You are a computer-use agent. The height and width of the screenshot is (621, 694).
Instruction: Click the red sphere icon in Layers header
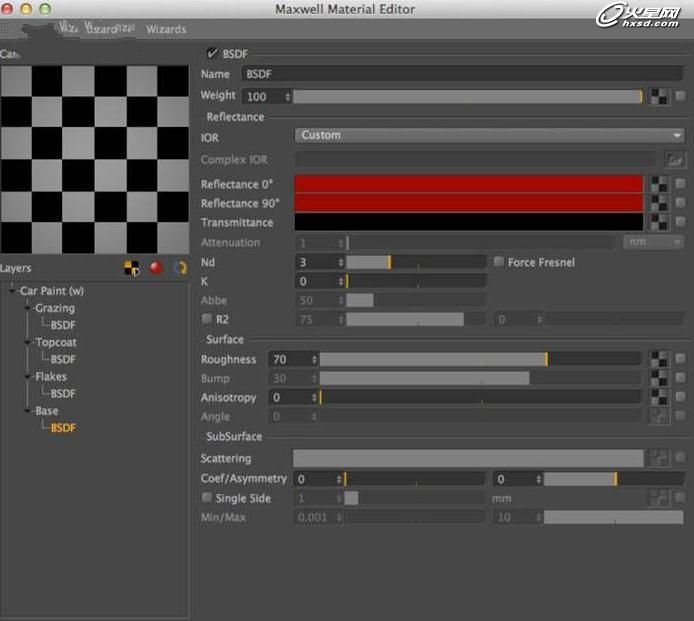pyautogui.click(x=156, y=268)
